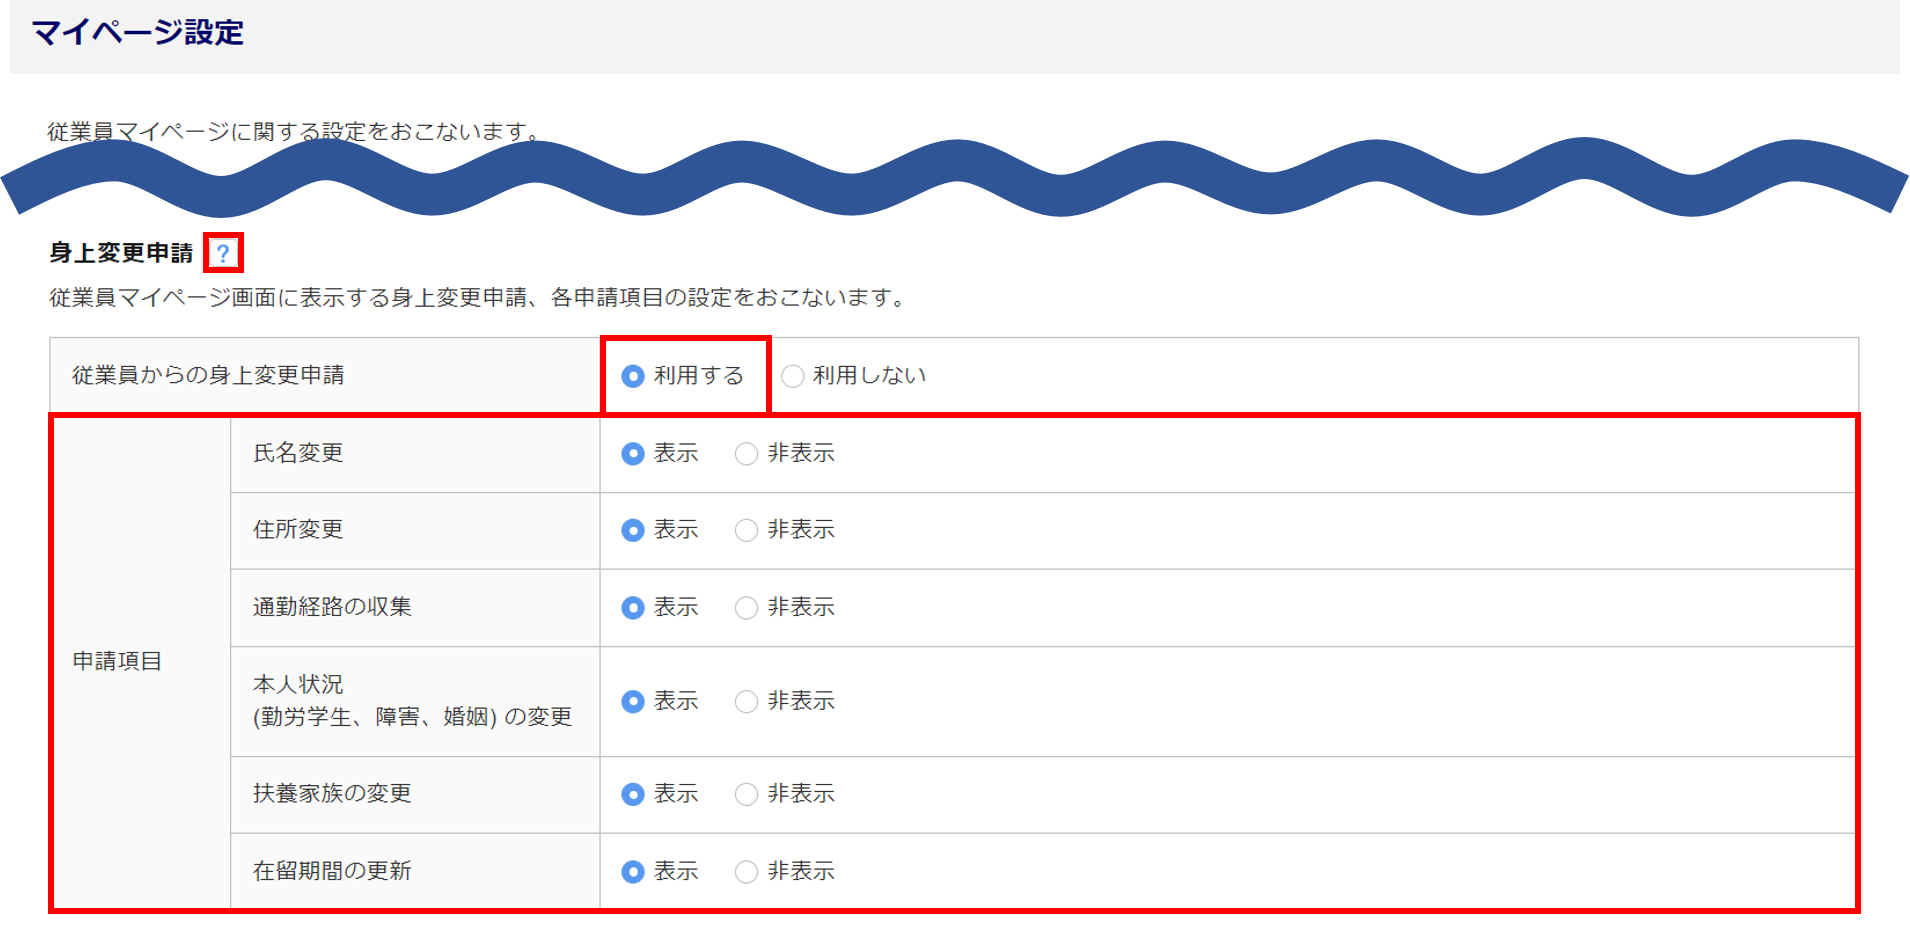Screen dimensions: 1910x938
Task: Click the 扶養家族の変更 row label
Action: [332, 793]
